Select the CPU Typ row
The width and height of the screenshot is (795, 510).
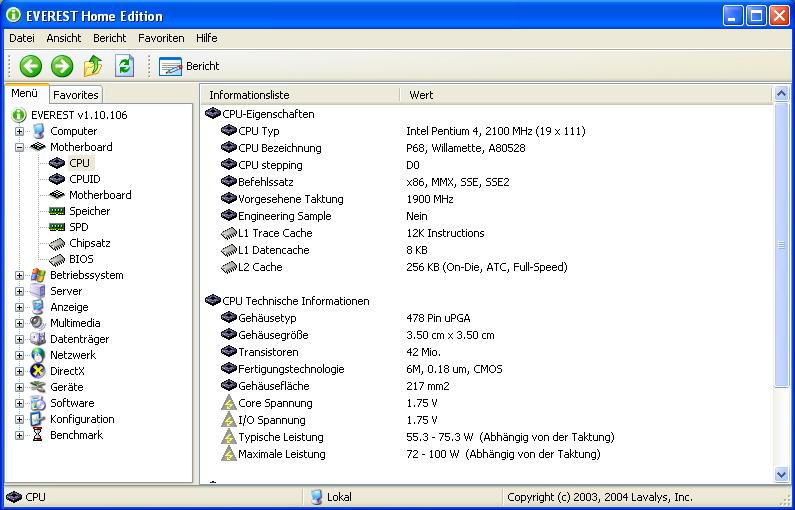[487, 131]
